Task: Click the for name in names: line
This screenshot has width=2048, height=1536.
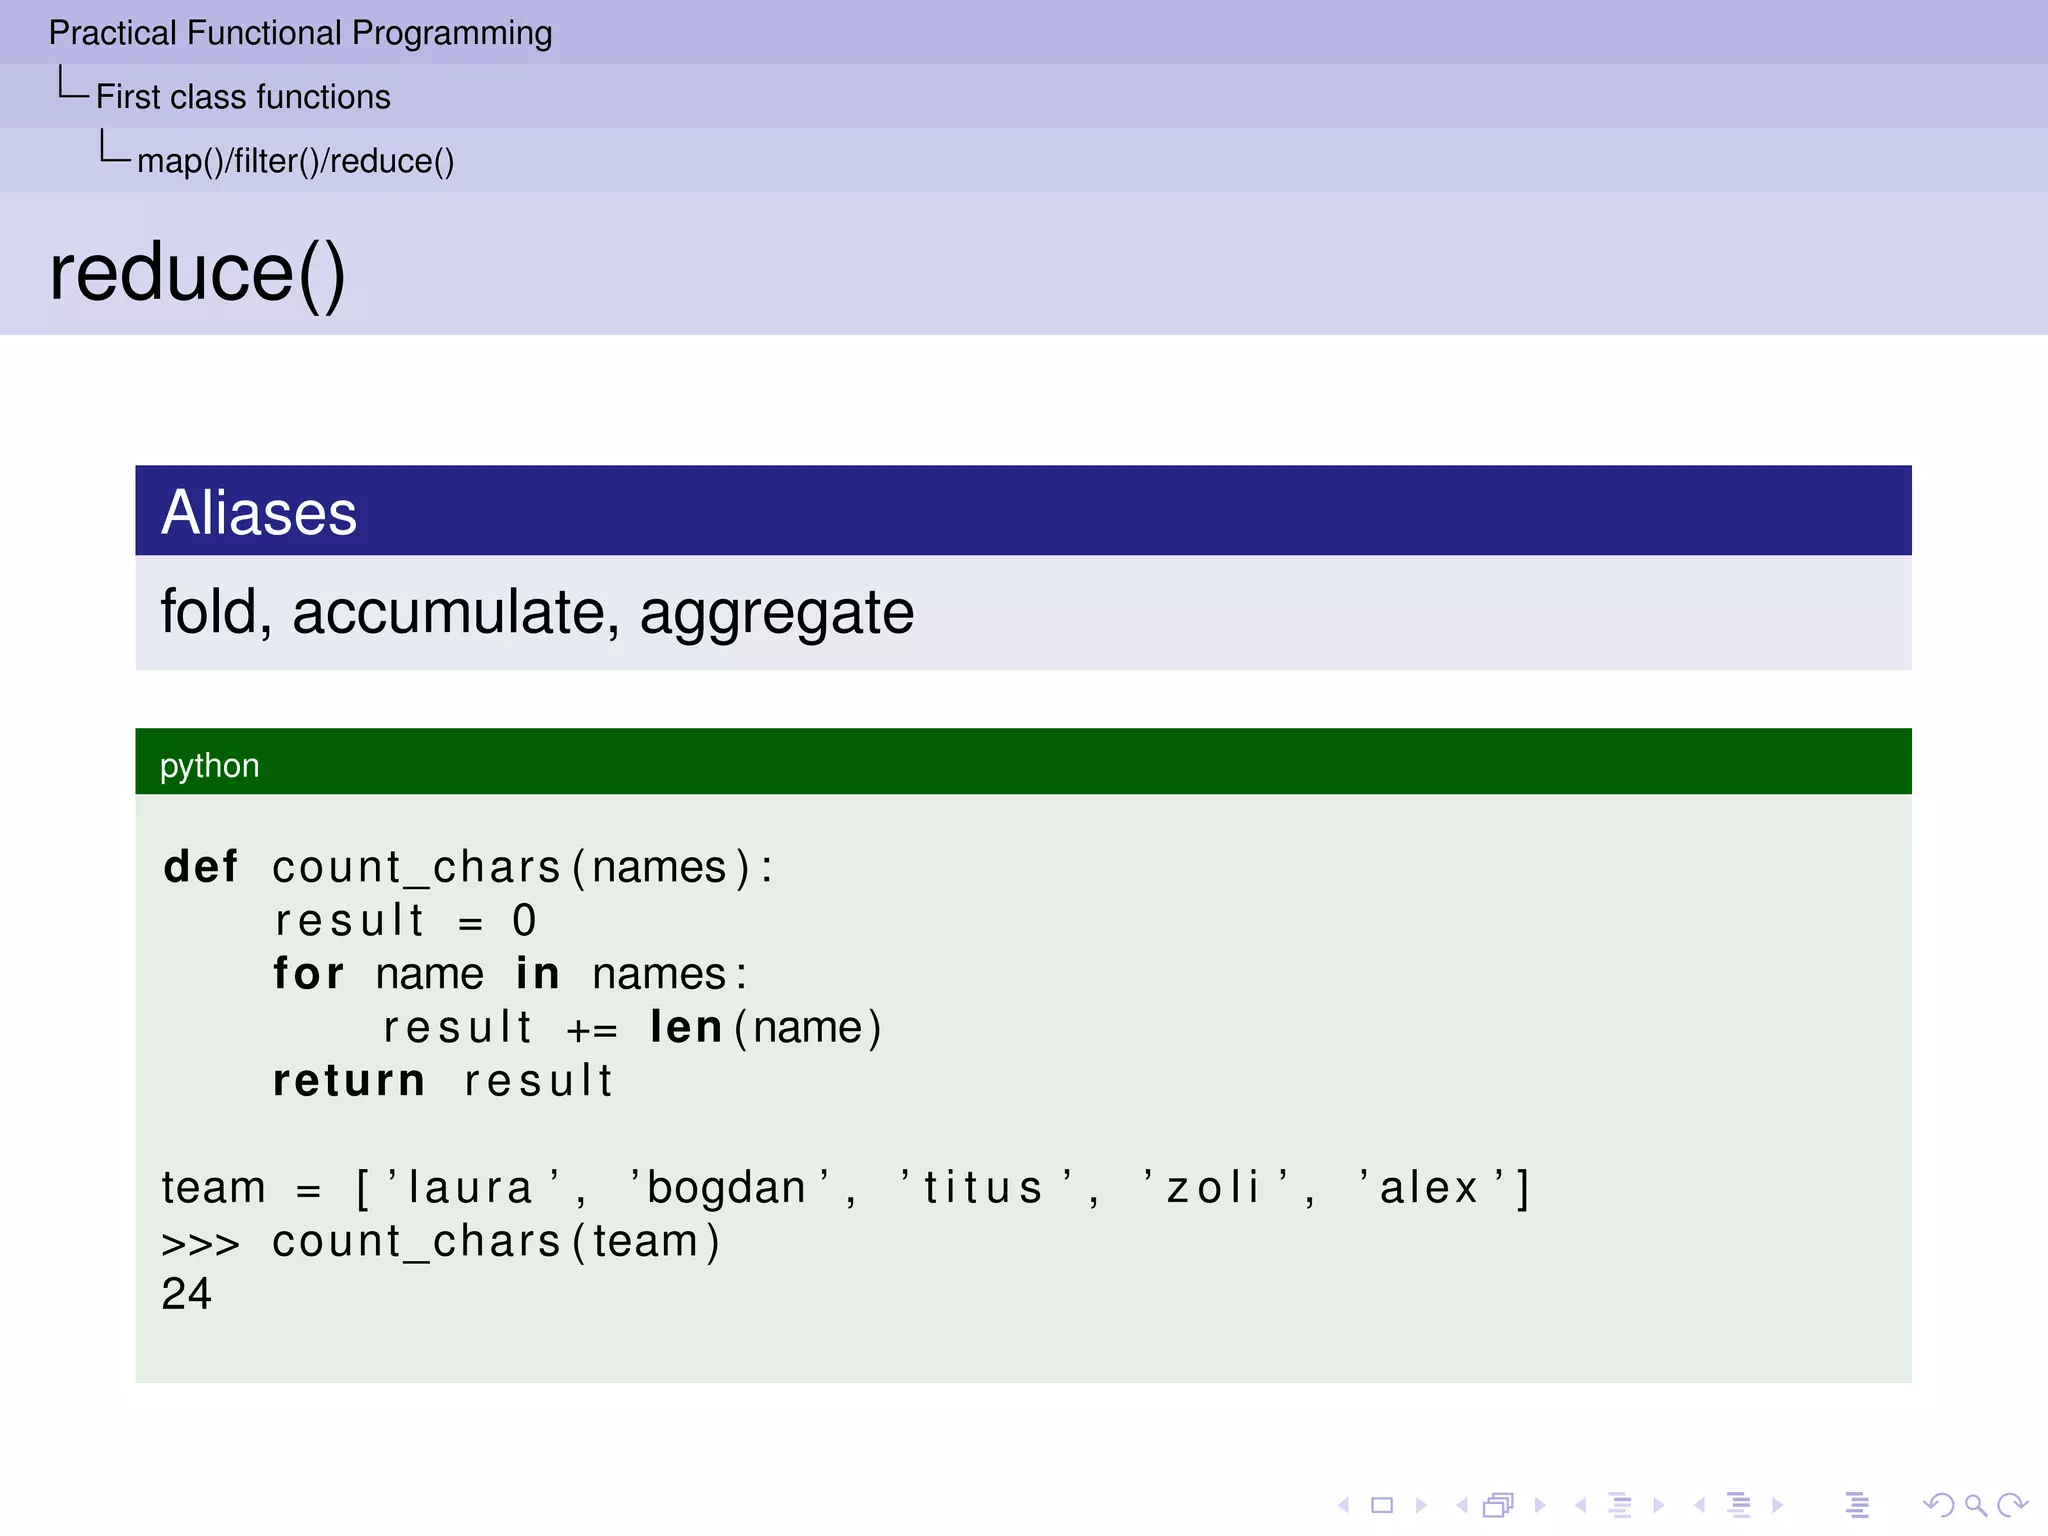Action: 510,974
